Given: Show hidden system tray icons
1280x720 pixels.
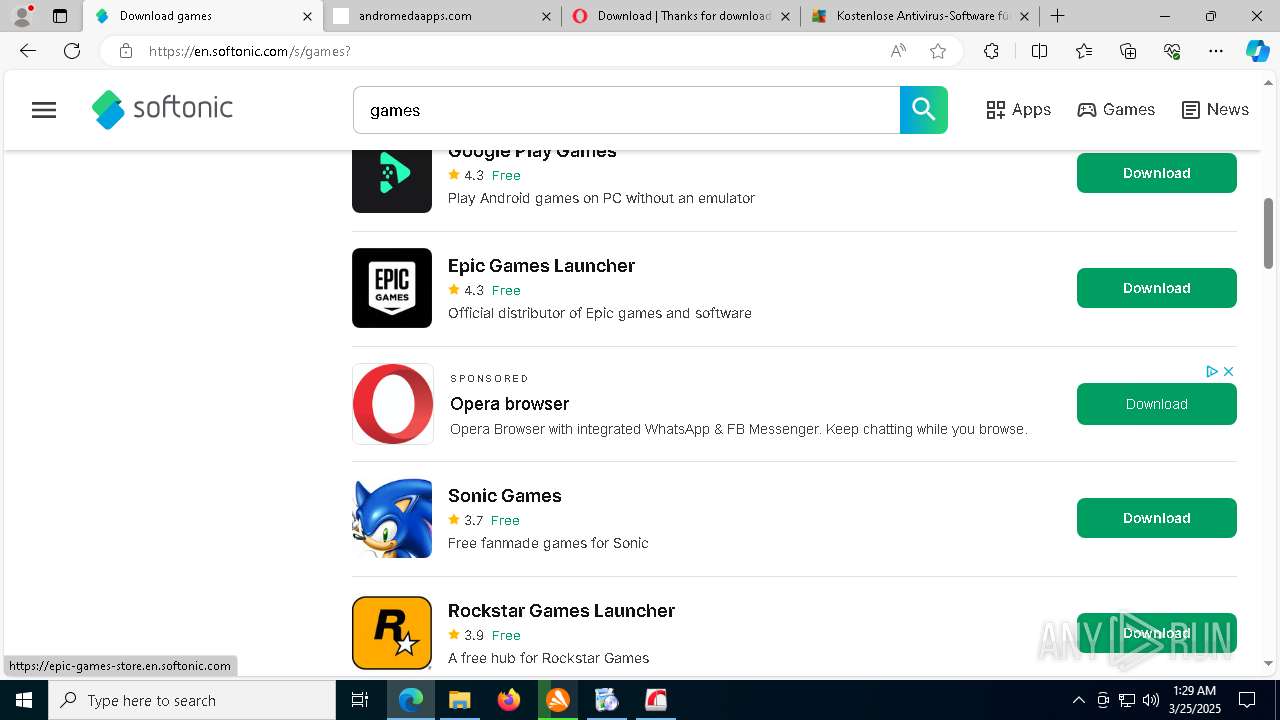Looking at the screenshot, I should tap(1078, 700).
